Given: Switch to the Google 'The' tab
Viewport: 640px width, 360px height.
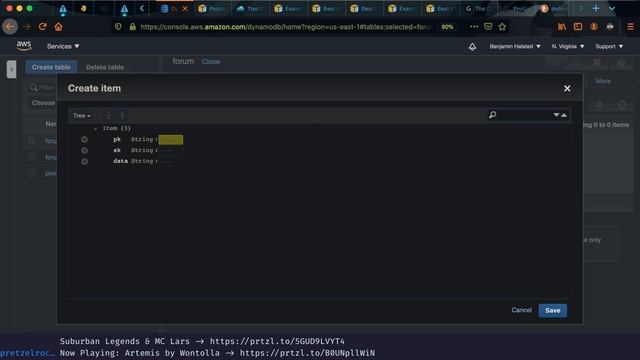Looking at the screenshot, I should click(x=478, y=9).
